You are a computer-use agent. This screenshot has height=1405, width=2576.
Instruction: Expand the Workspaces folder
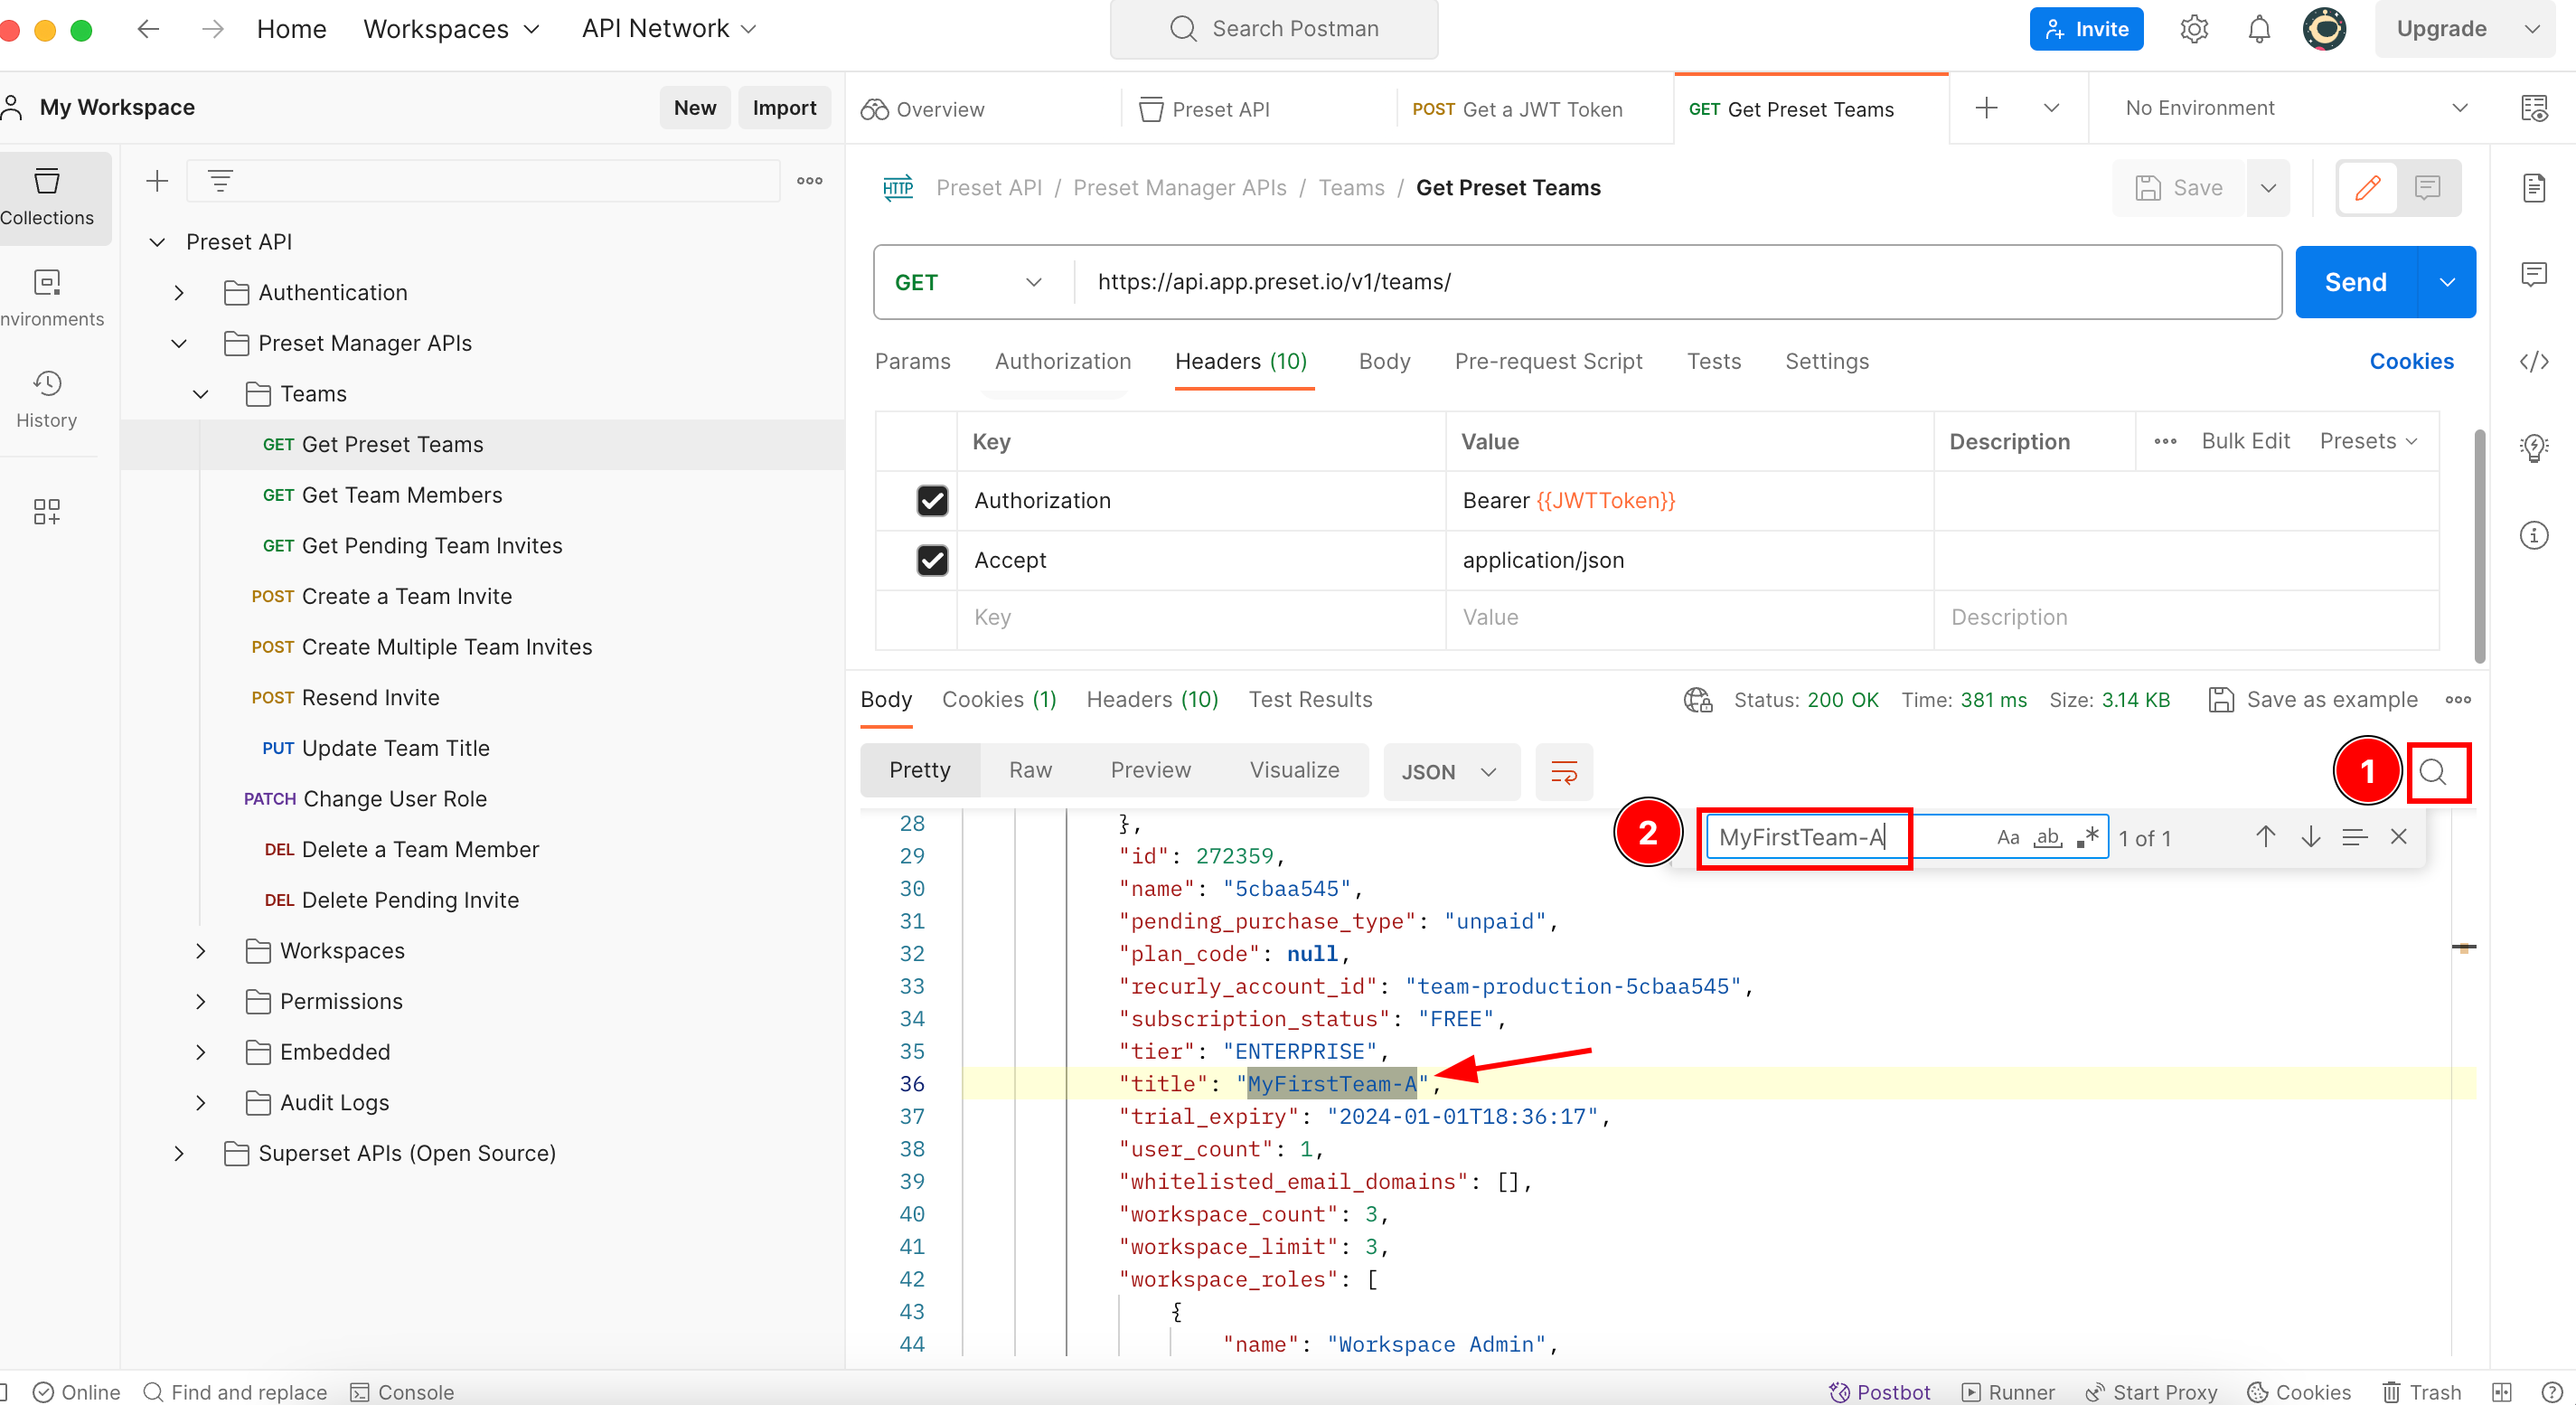(x=201, y=950)
